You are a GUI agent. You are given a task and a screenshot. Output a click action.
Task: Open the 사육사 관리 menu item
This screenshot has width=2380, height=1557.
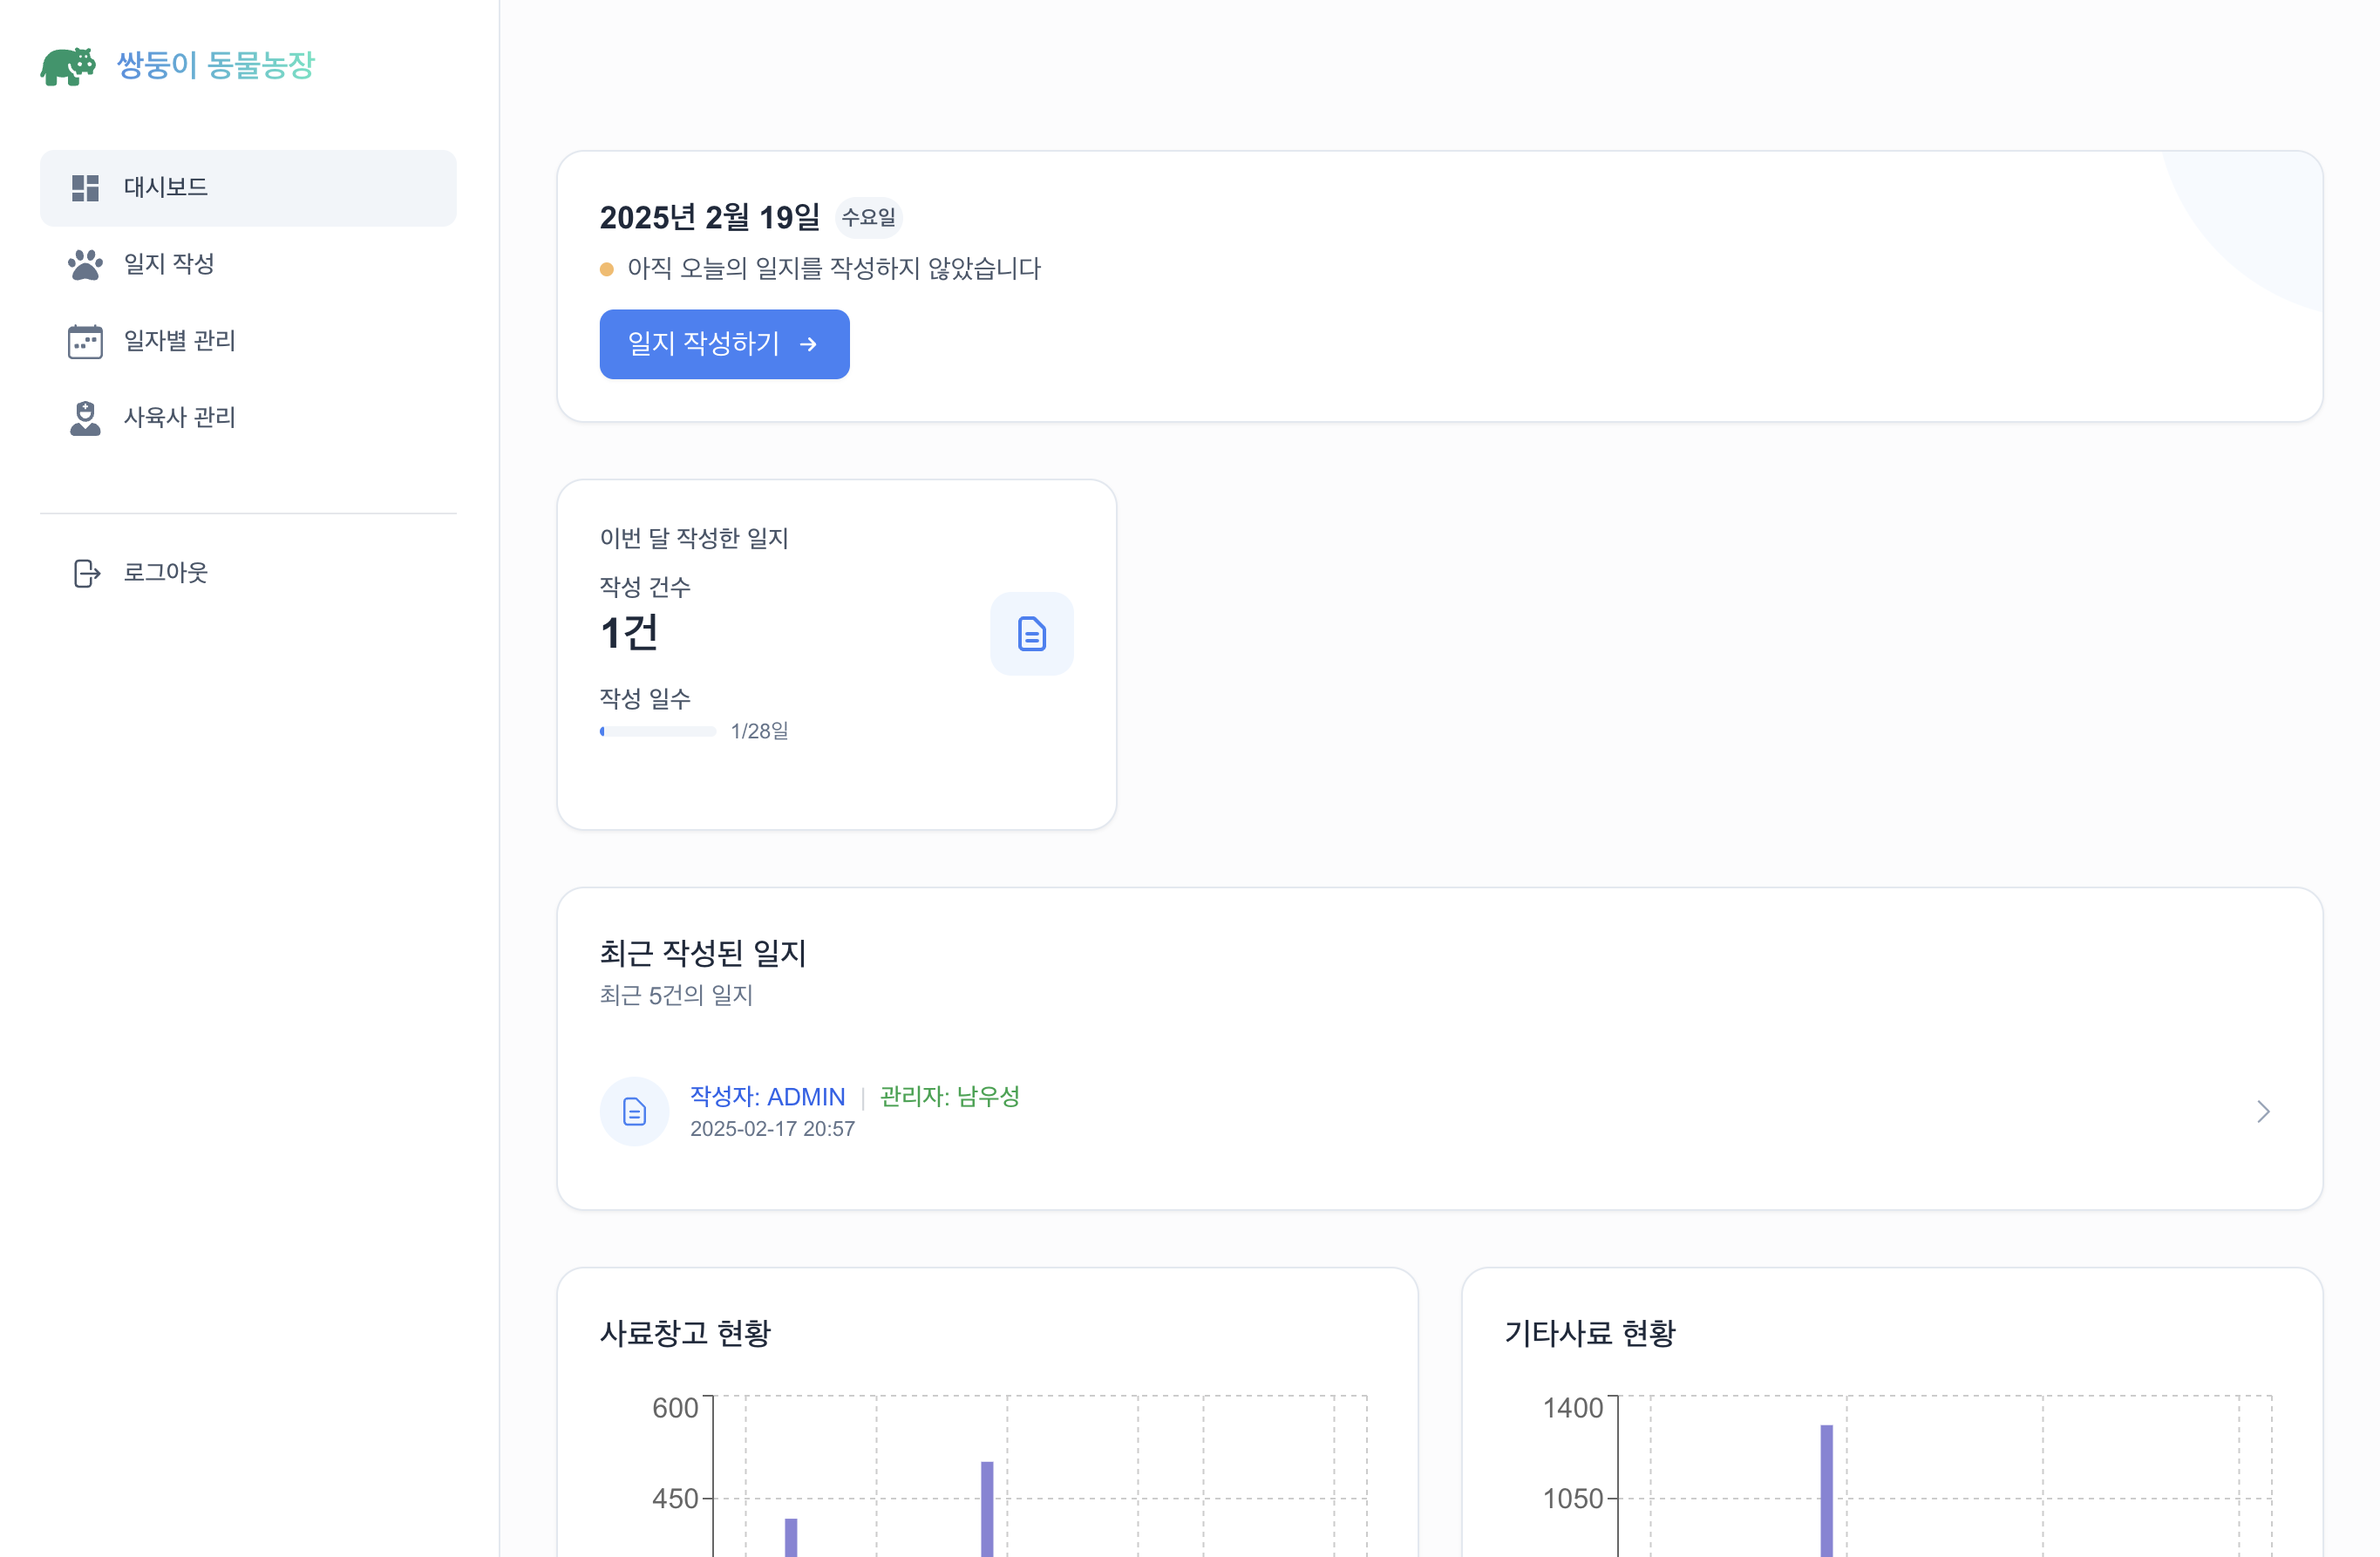[180, 418]
